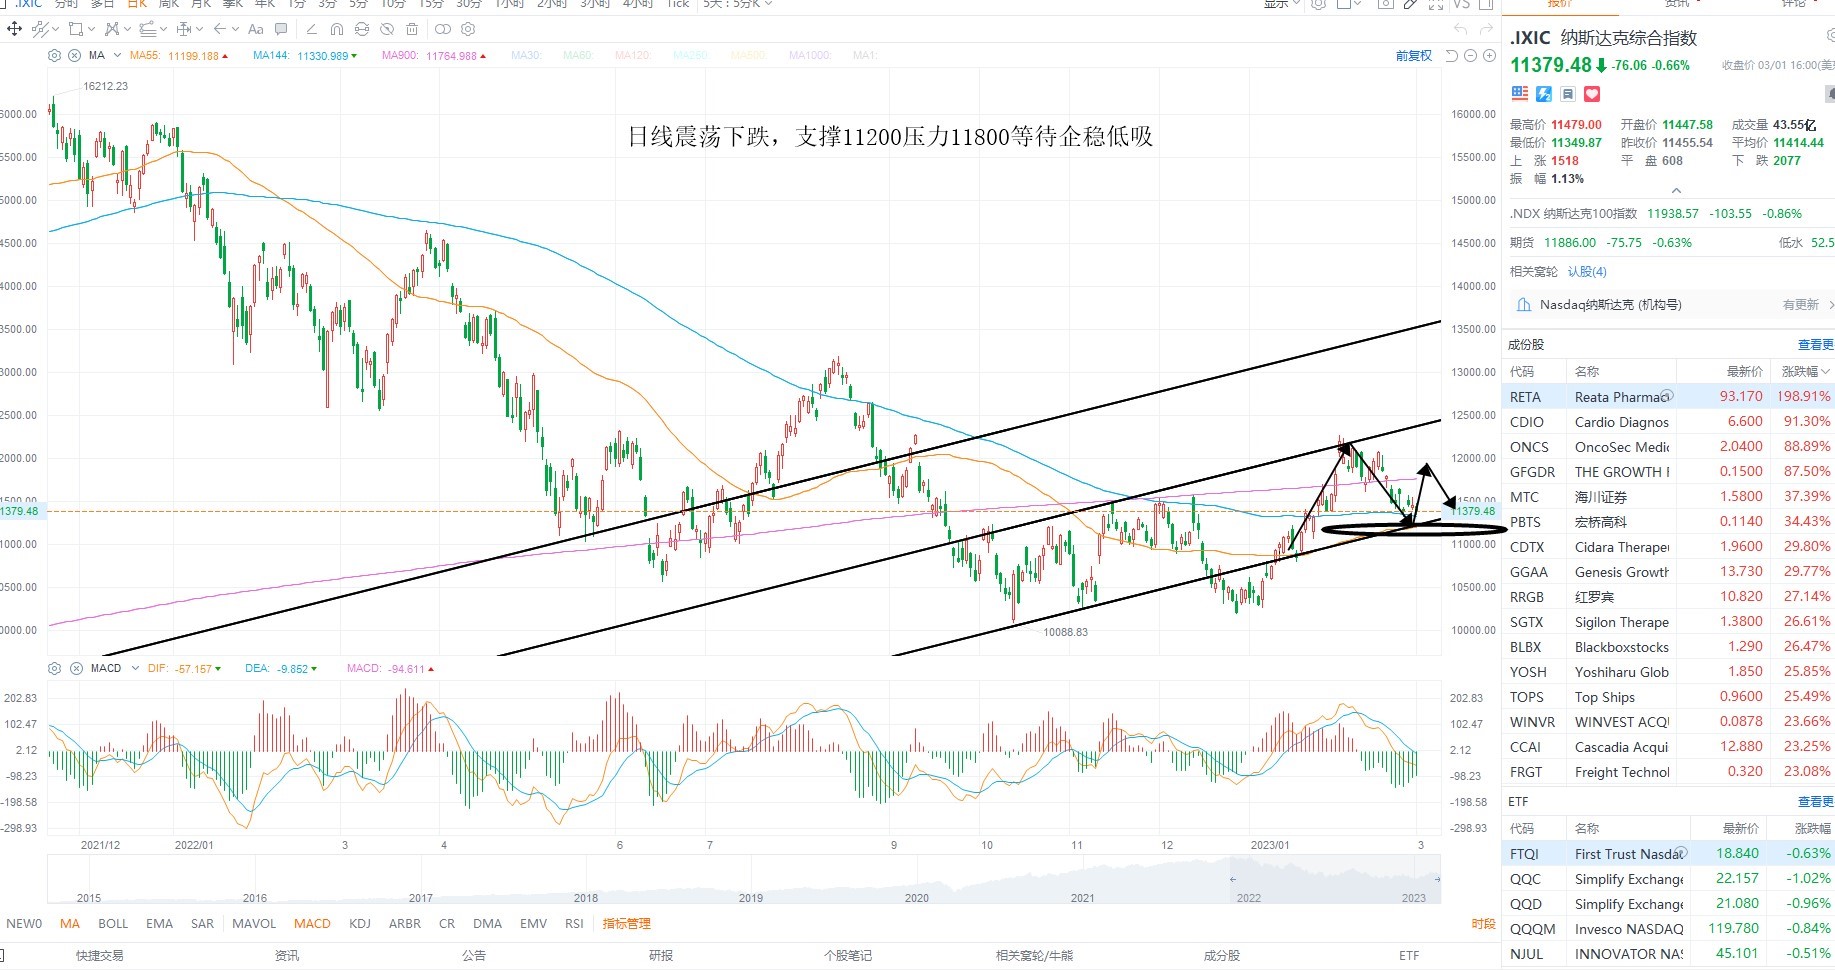The image size is (1835, 970).
Task: Select the text annotation tool (Aa)
Action: click(x=256, y=29)
